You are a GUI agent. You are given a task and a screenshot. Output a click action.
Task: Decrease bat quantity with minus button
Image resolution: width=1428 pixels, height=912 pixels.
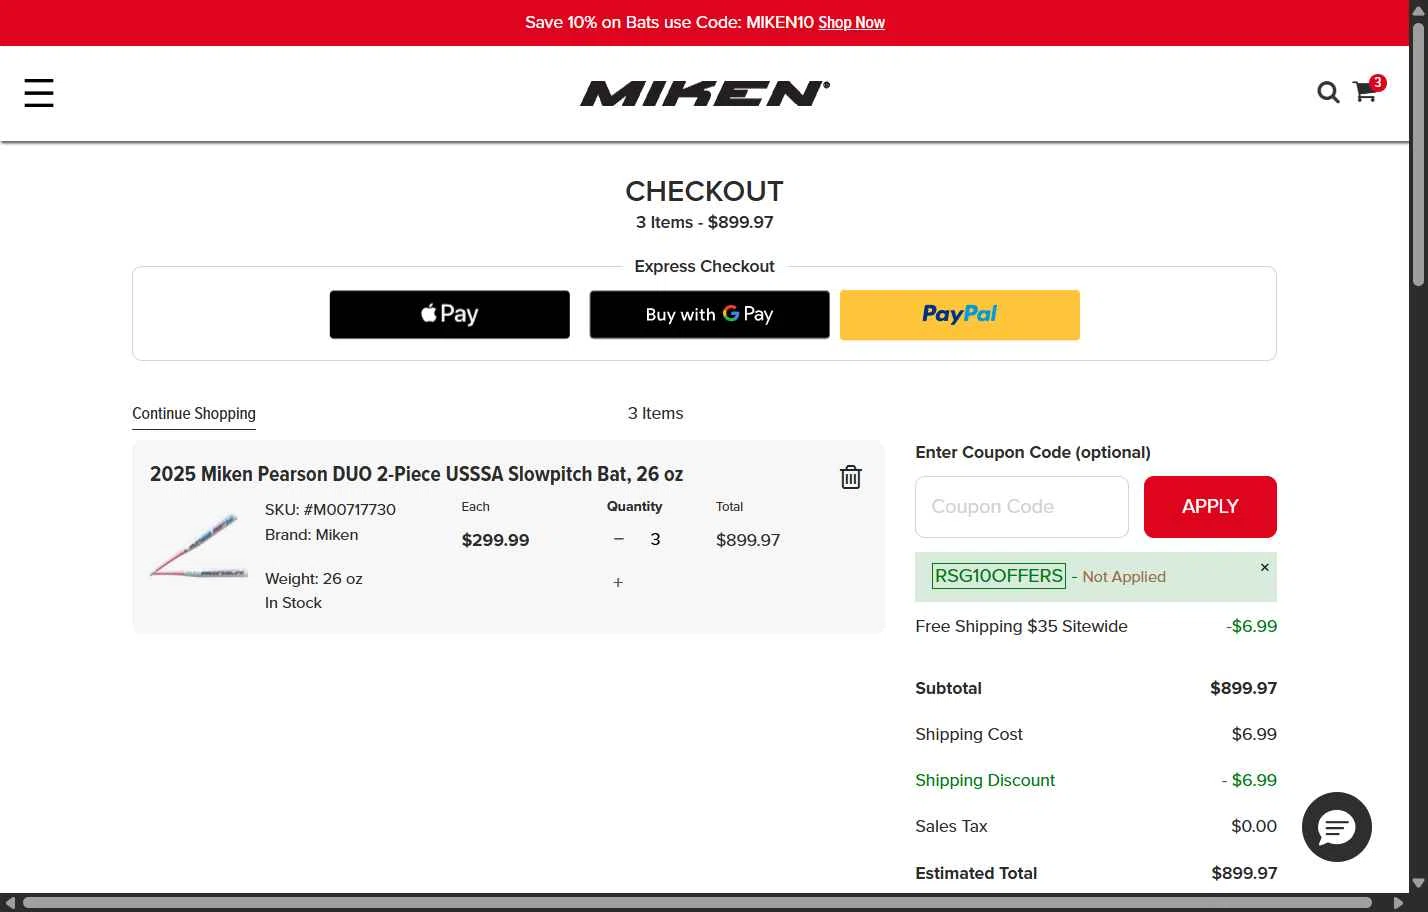[x=618, y=539]
